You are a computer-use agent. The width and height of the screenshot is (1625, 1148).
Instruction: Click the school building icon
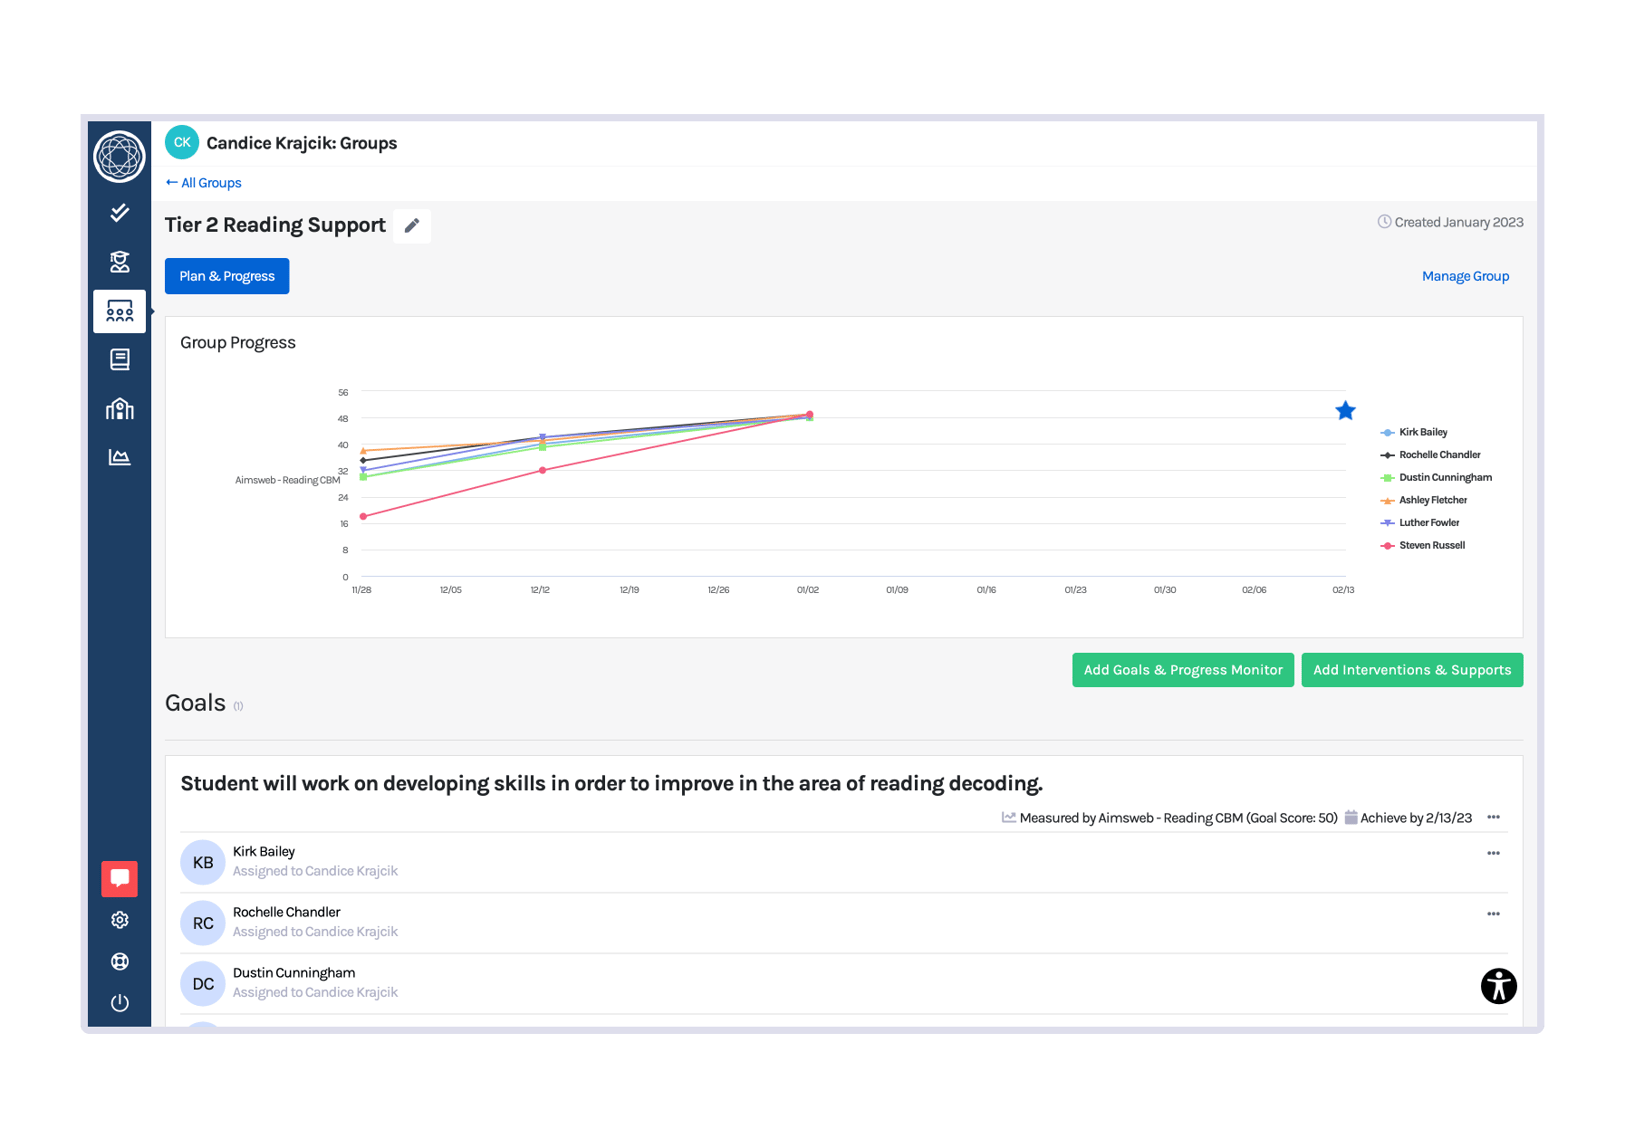tap(119, 408)
